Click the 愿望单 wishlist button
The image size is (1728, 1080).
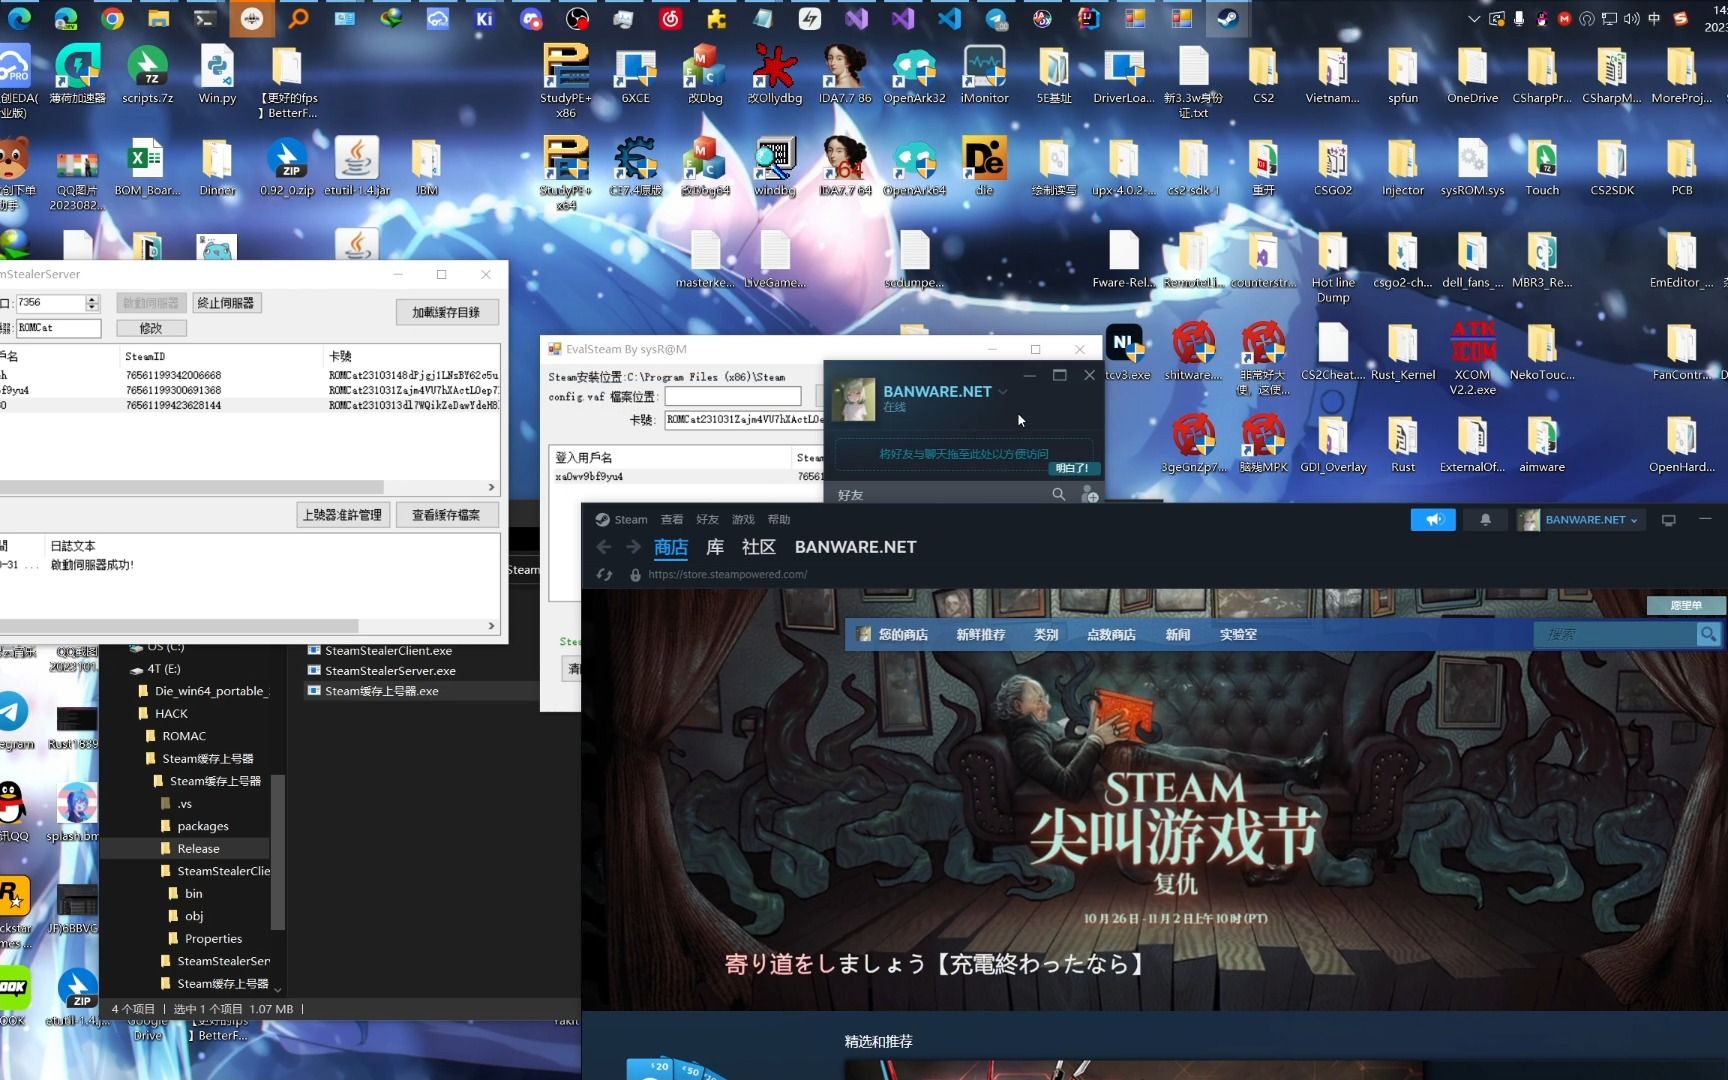click(1686, 605)
